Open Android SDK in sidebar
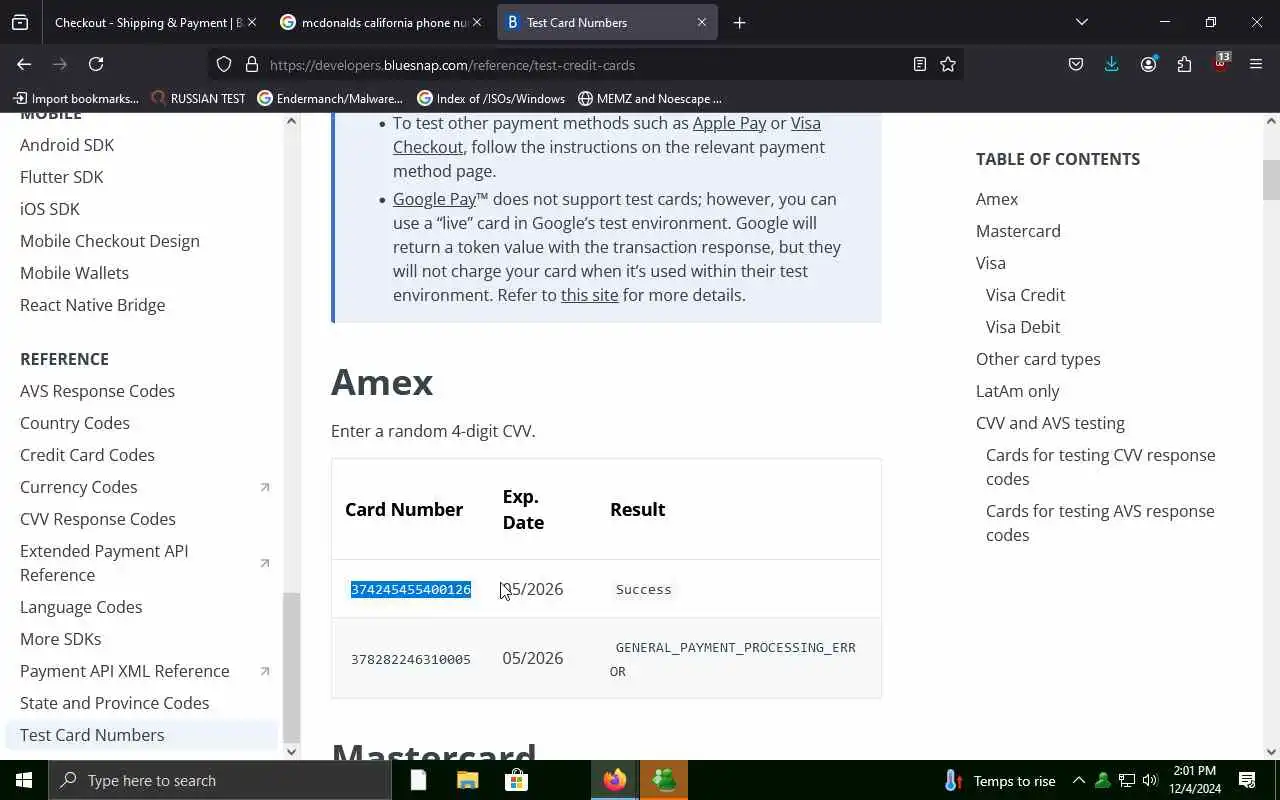The image size is (1280, 800). coord(67,145)
